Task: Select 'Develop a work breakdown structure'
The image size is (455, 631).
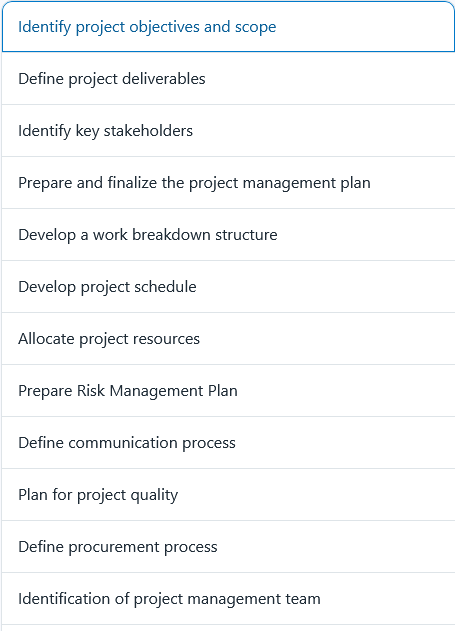Action: click(x=228, y=234)
